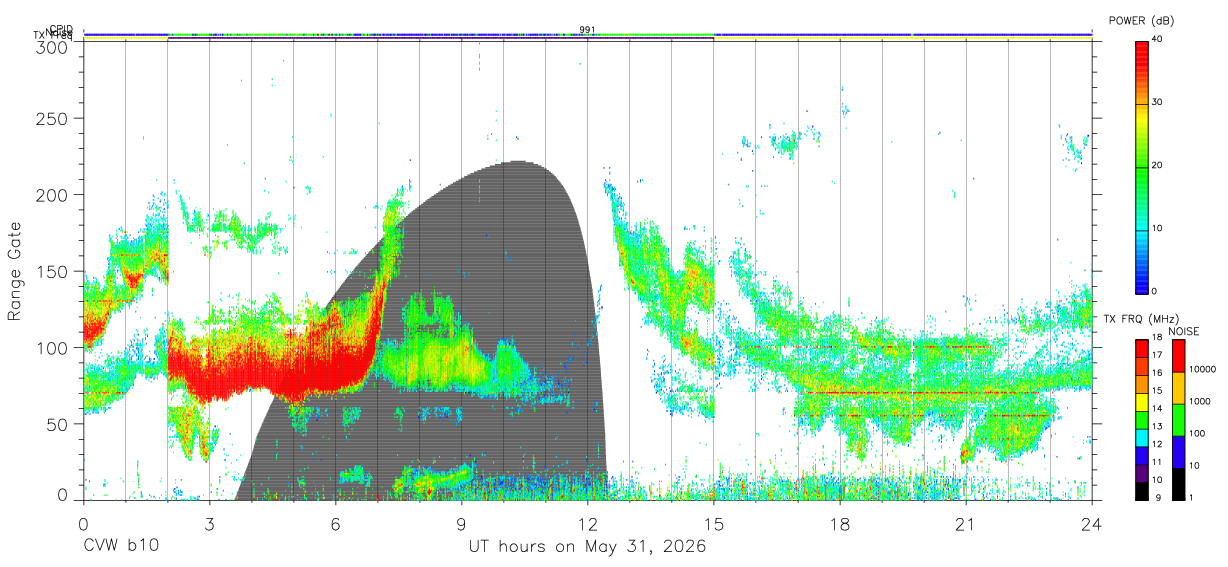Select the 30 dB tick on power scale

coord(1158,102)
